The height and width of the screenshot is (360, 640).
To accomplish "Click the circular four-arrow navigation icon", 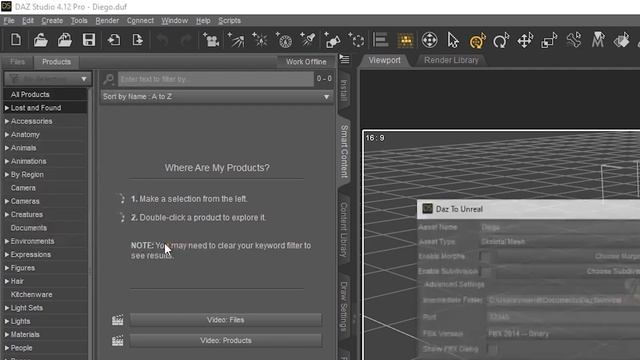I will coord(429,40).
